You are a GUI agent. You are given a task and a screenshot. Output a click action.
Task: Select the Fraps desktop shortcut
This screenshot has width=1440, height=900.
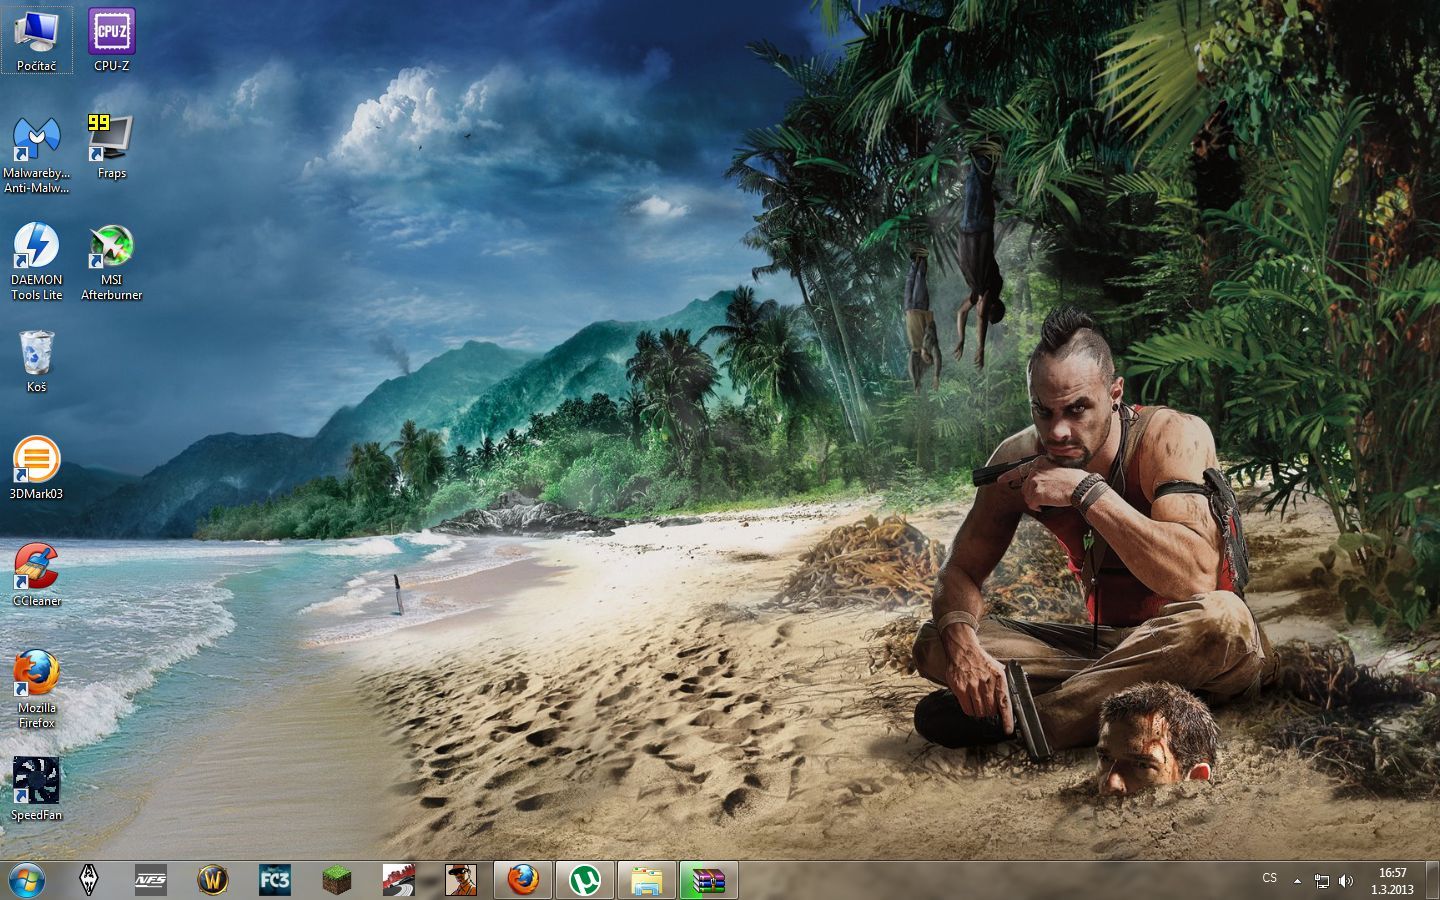[x=112, y=147]
